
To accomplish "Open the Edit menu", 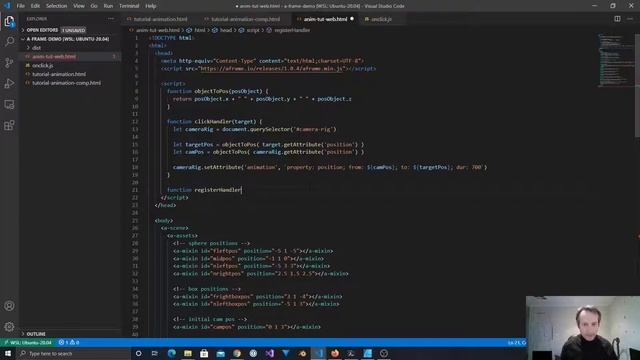I will pyautogui.click(x=35, y=6).
